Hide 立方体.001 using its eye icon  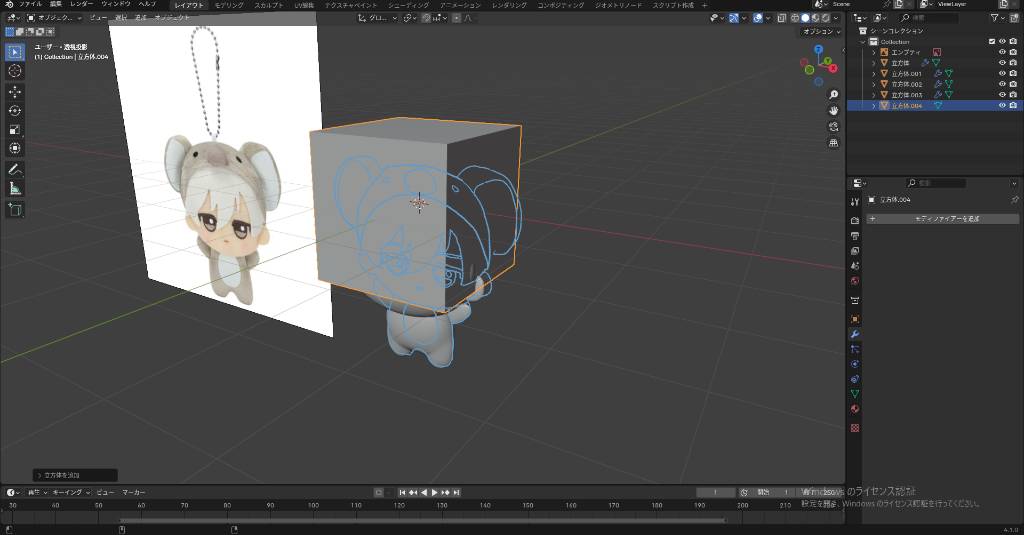(1002, 73)
